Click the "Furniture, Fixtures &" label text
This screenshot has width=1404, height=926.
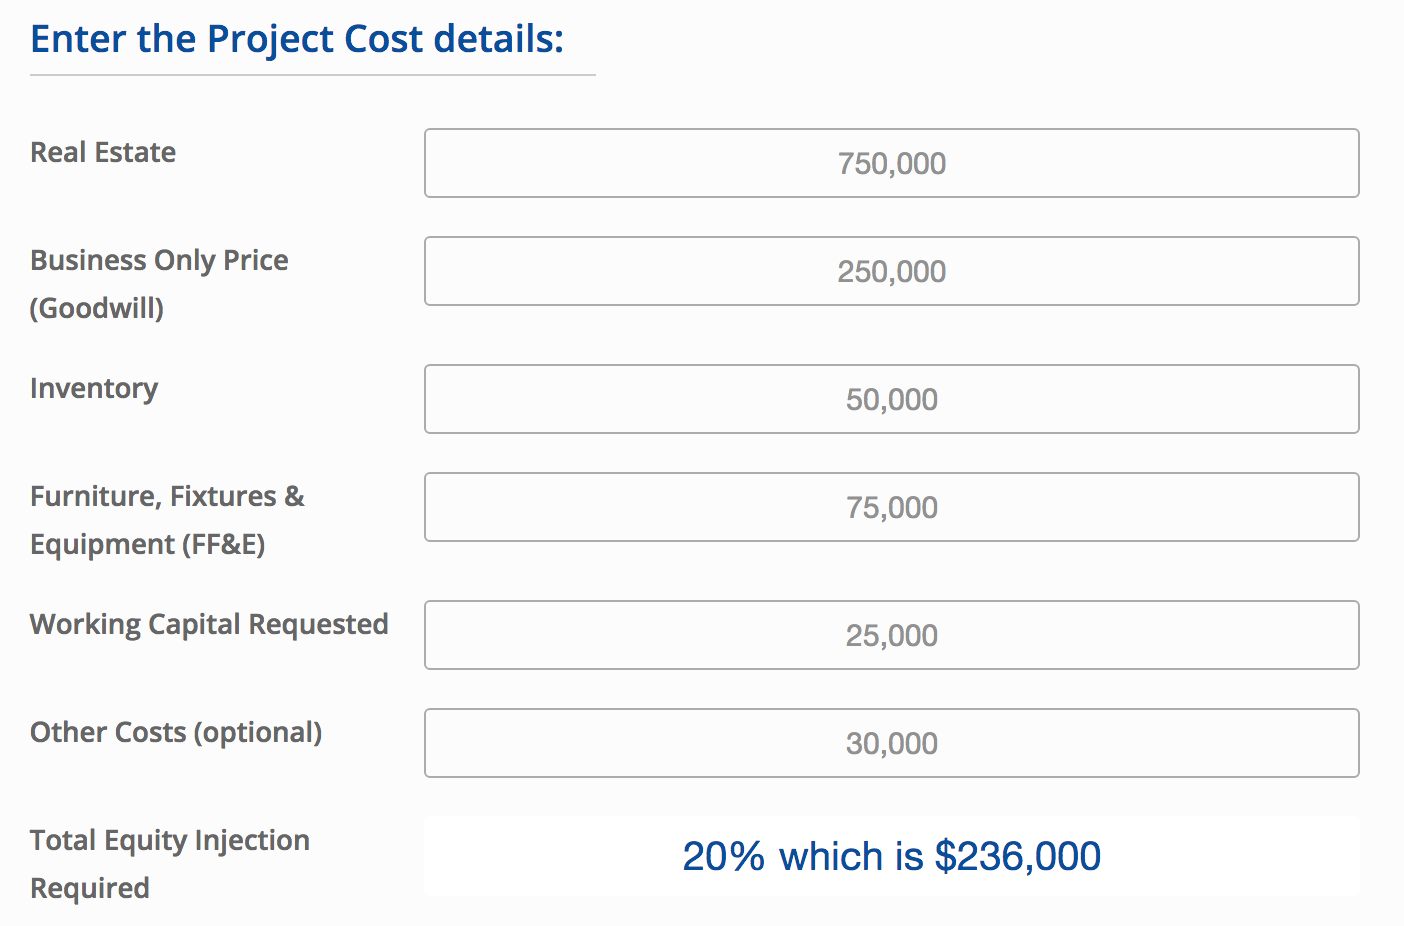(x=167, y=496)
